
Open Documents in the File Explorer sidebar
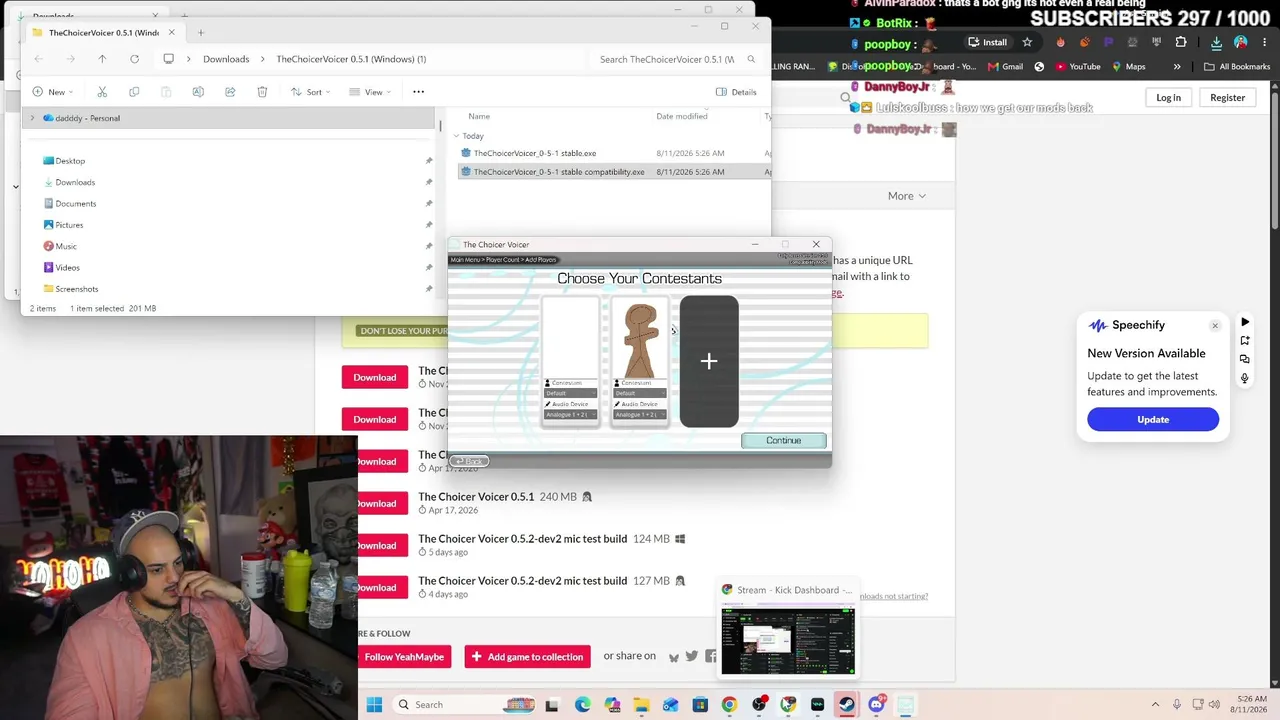coord(76,204)
